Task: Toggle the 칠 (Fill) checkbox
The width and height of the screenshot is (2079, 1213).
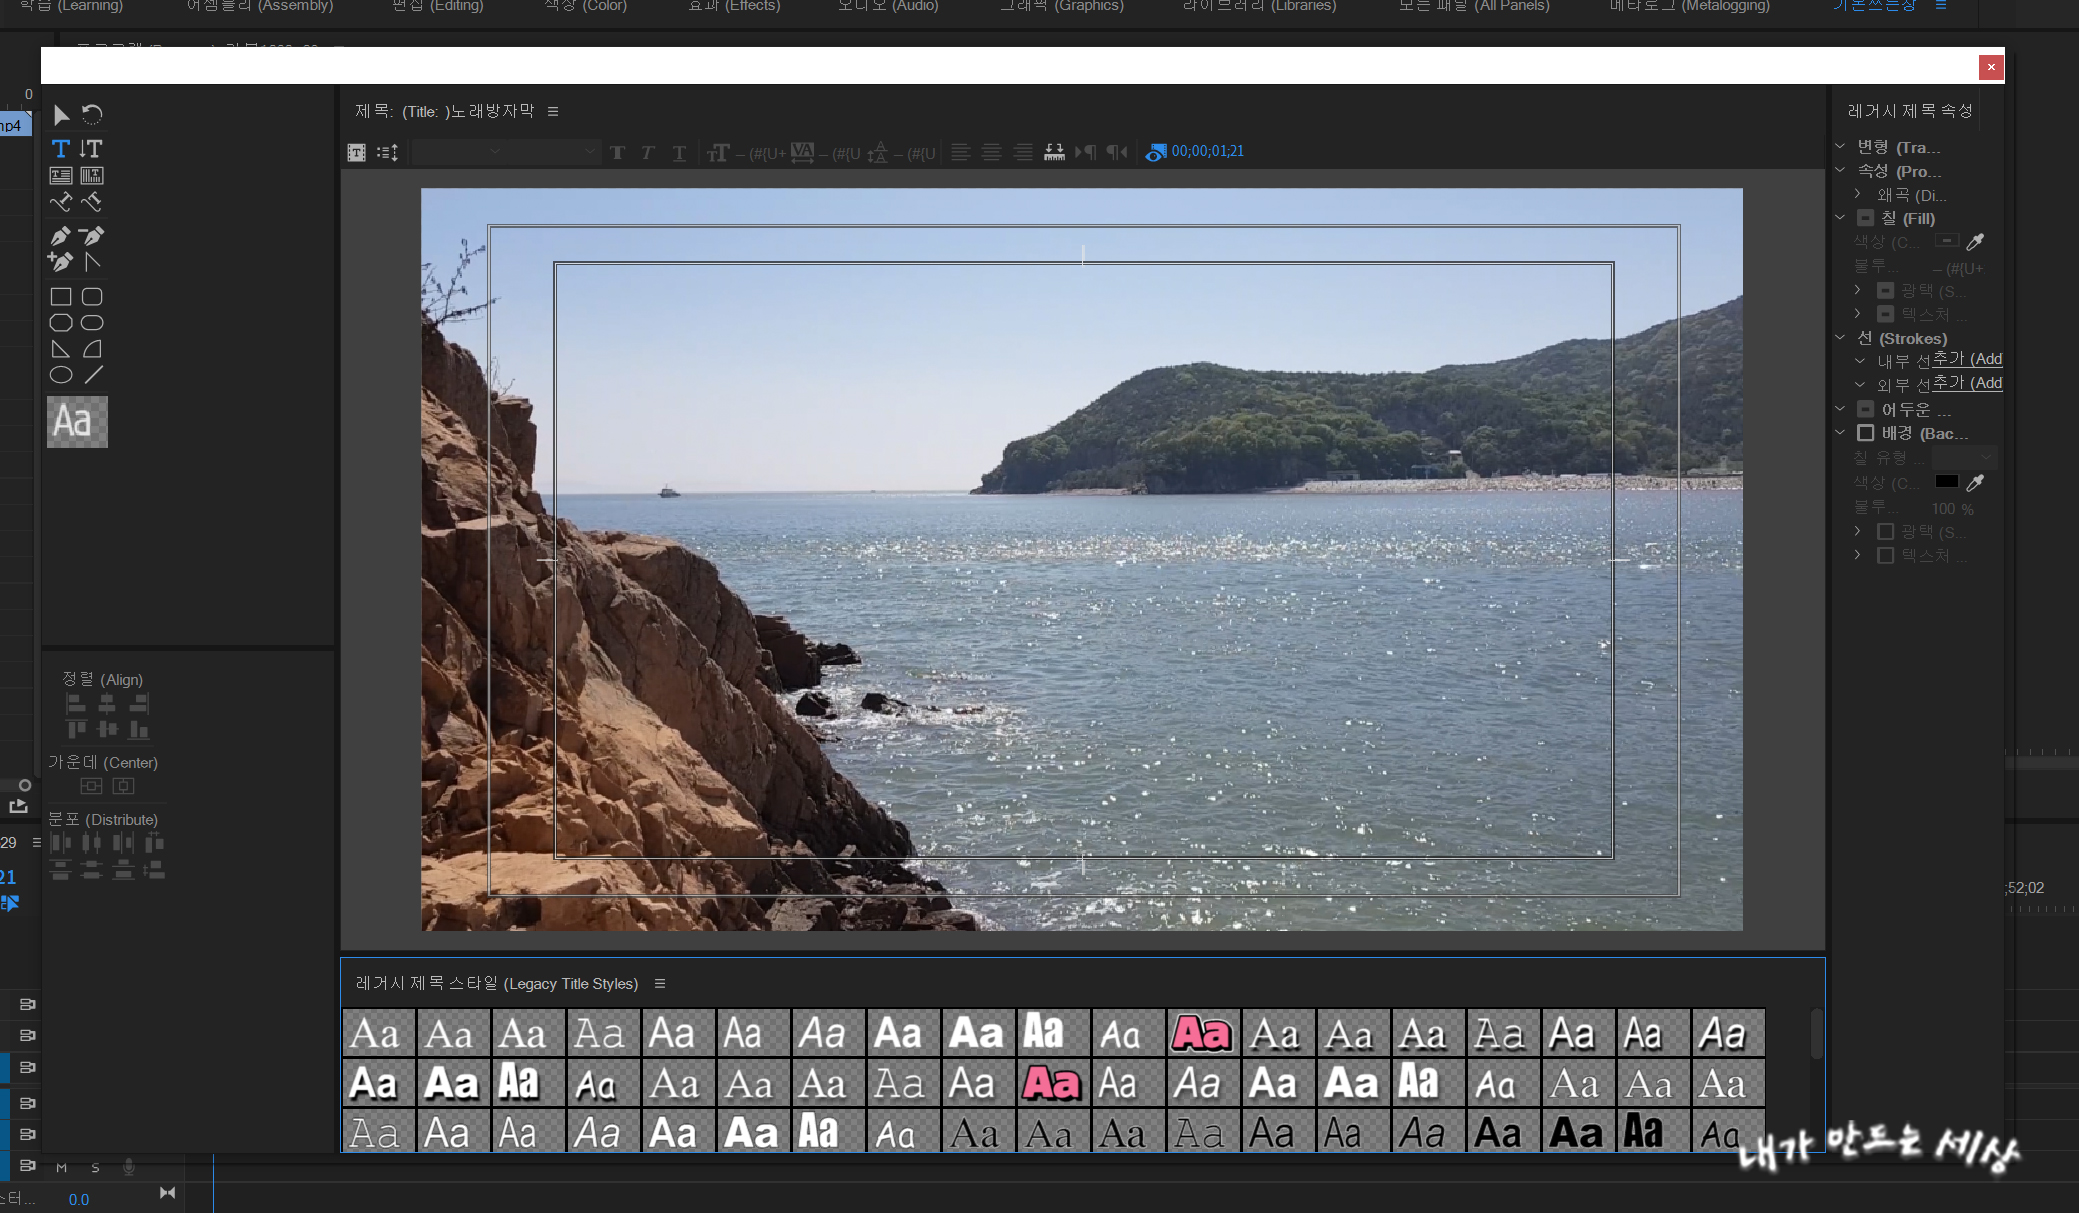Action: coord(1865,218)
